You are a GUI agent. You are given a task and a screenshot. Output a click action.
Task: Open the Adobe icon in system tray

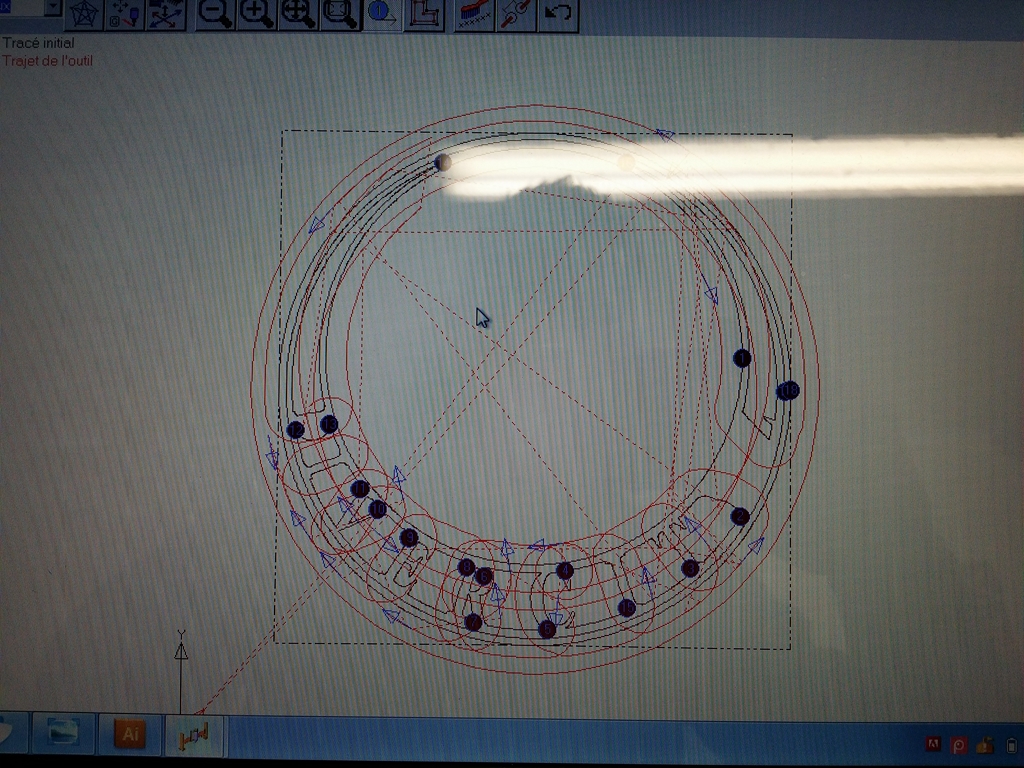pyautogui.click(x=933, y=744)
